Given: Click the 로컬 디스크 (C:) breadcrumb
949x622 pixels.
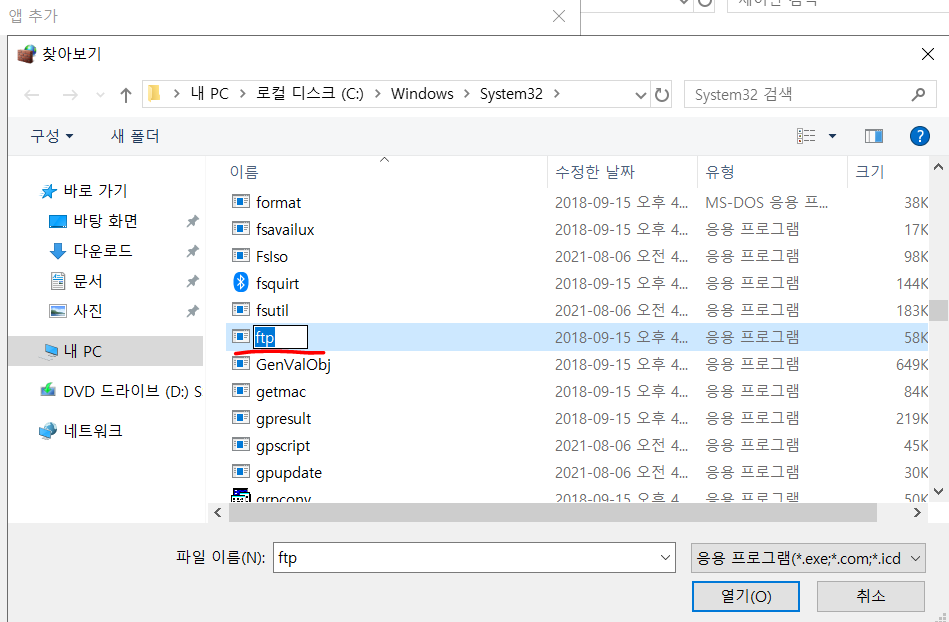Looking at the screenshot, I should pyautogui.click(x=309, y=94).
